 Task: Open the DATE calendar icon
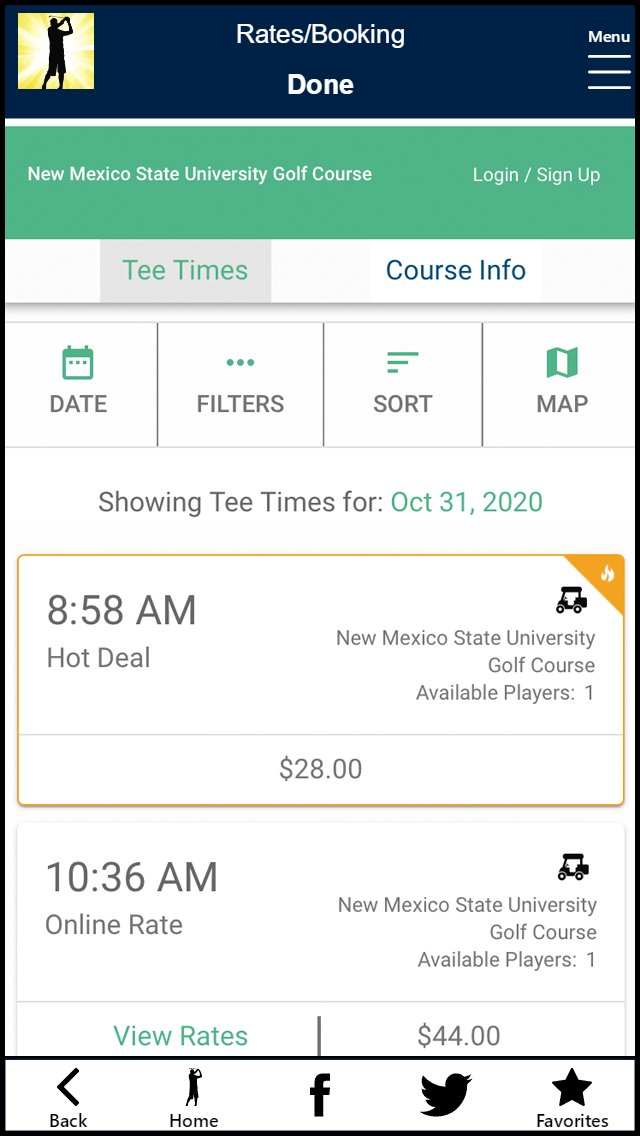[x=79, y=362]
